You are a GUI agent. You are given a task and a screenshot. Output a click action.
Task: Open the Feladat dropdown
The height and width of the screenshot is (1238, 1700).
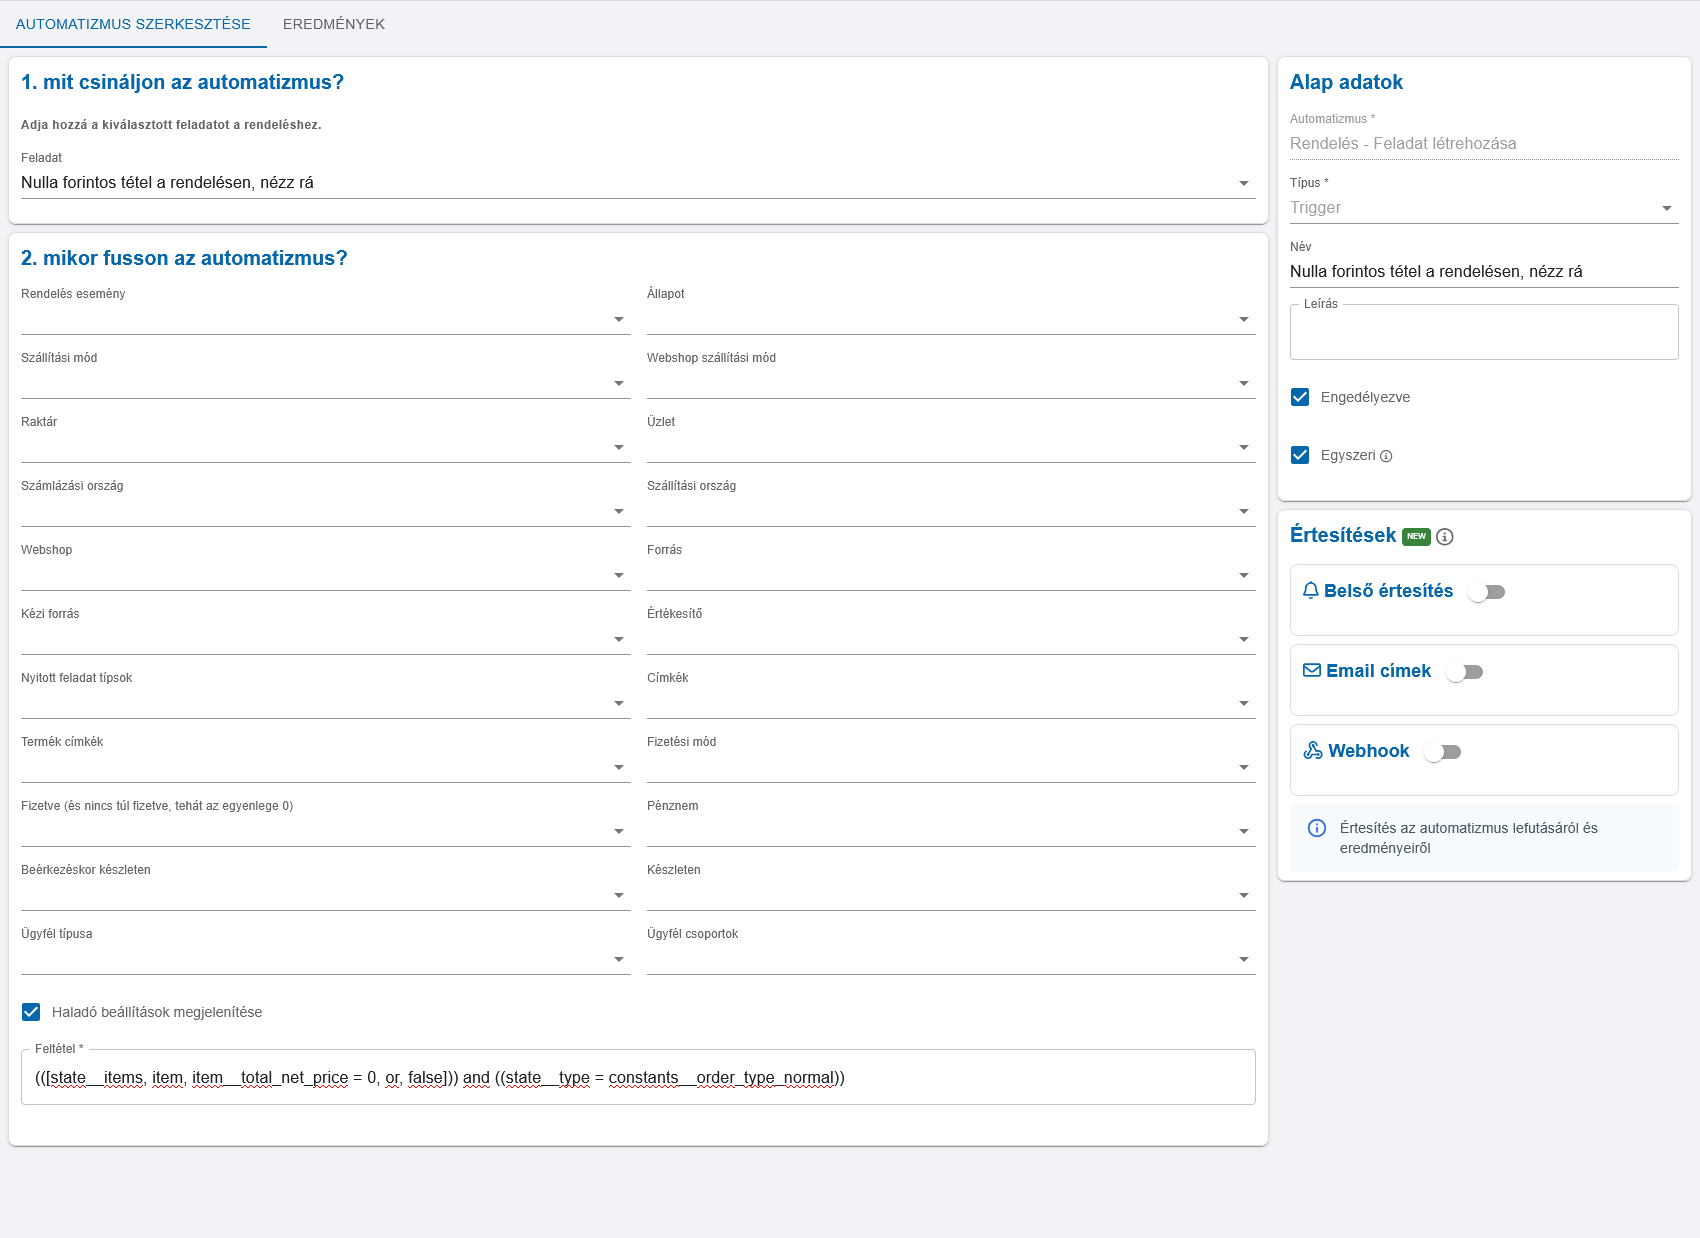[x=638, y=183]
